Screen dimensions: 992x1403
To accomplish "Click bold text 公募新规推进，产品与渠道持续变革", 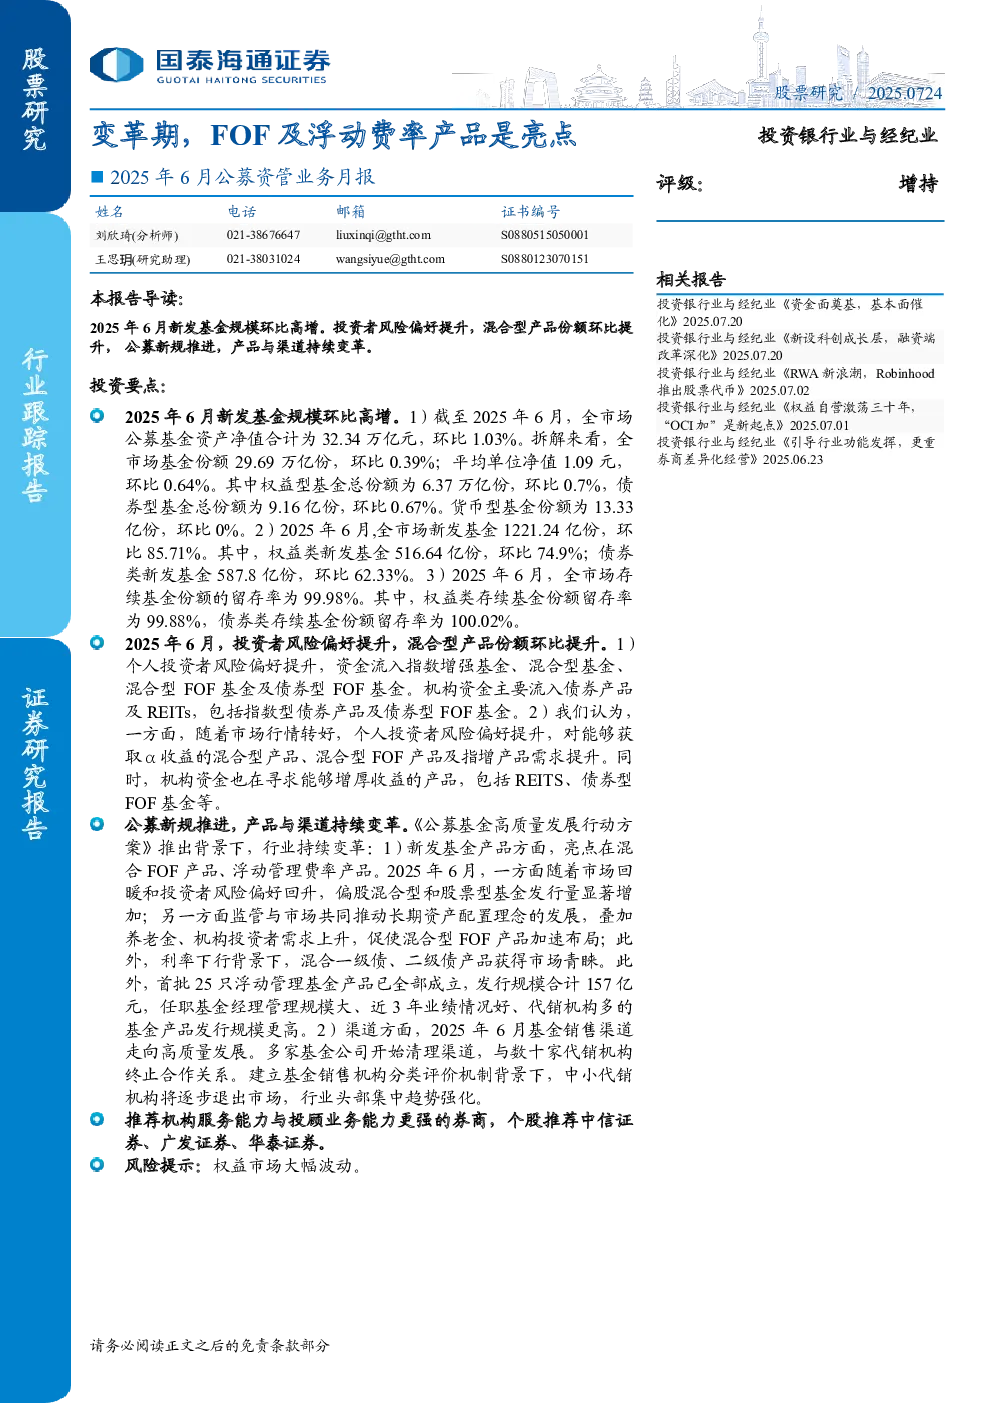I will (267, 825).
